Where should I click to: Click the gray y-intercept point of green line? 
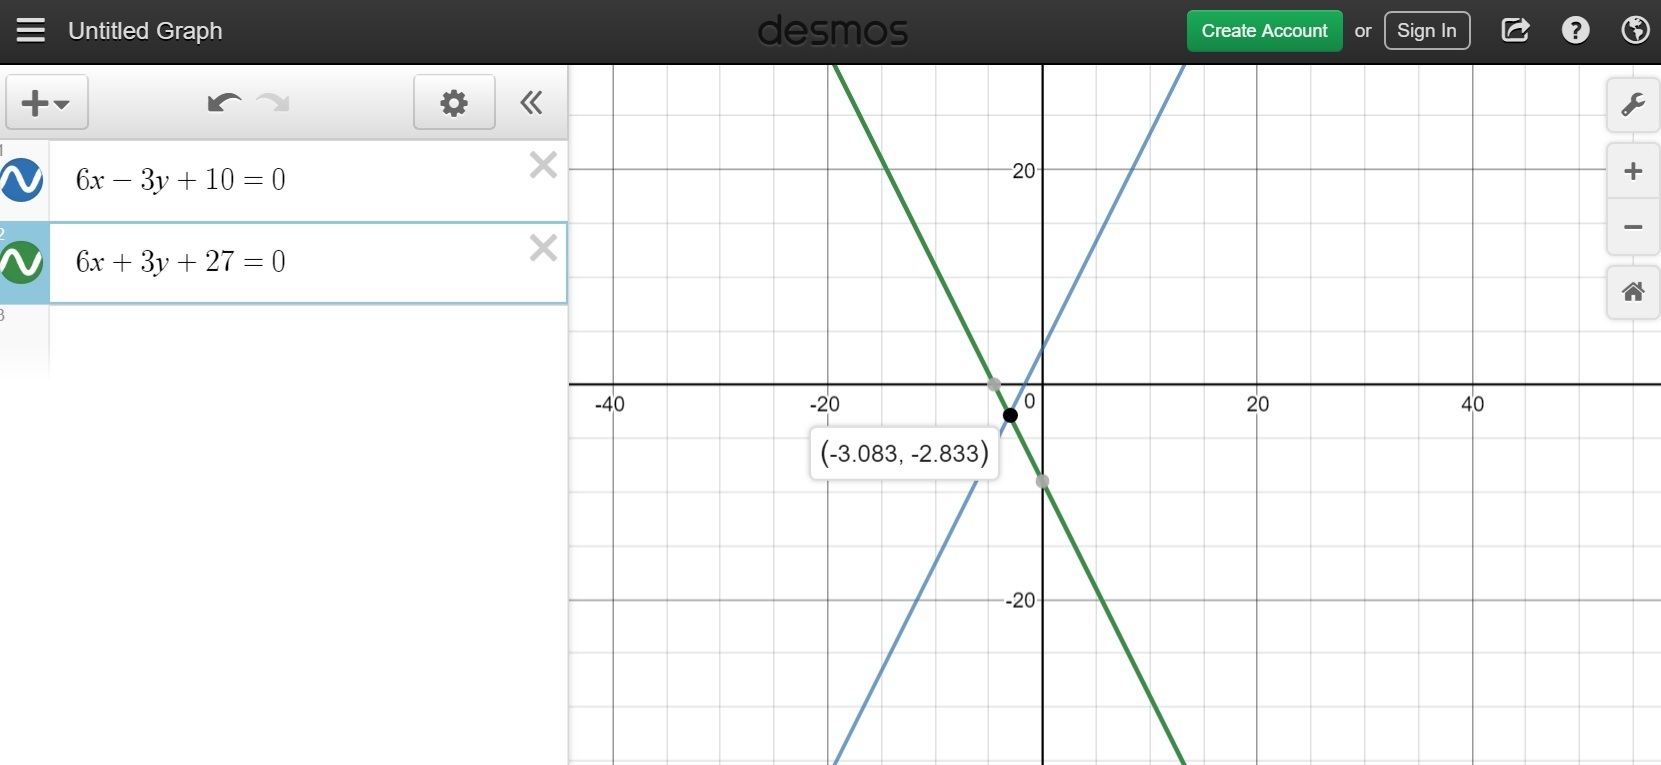(1043, 481)
